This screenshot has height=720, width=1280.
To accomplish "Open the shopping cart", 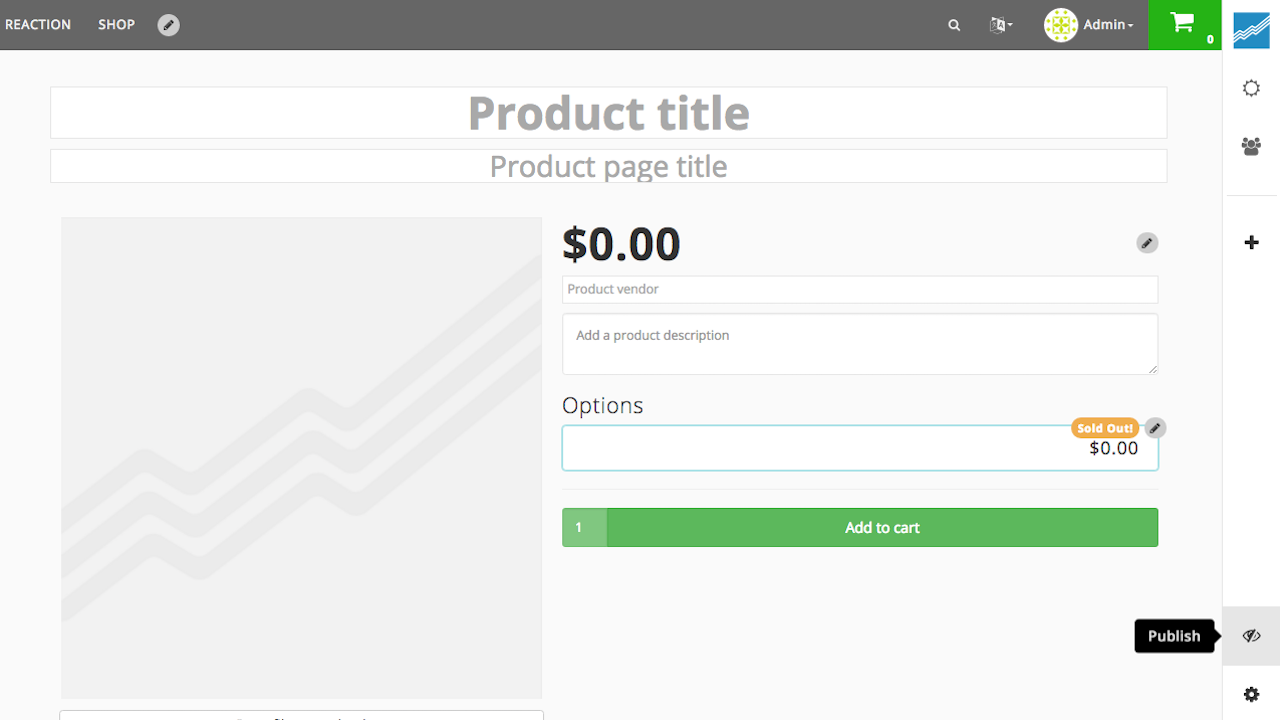I will pos(1184,24).
